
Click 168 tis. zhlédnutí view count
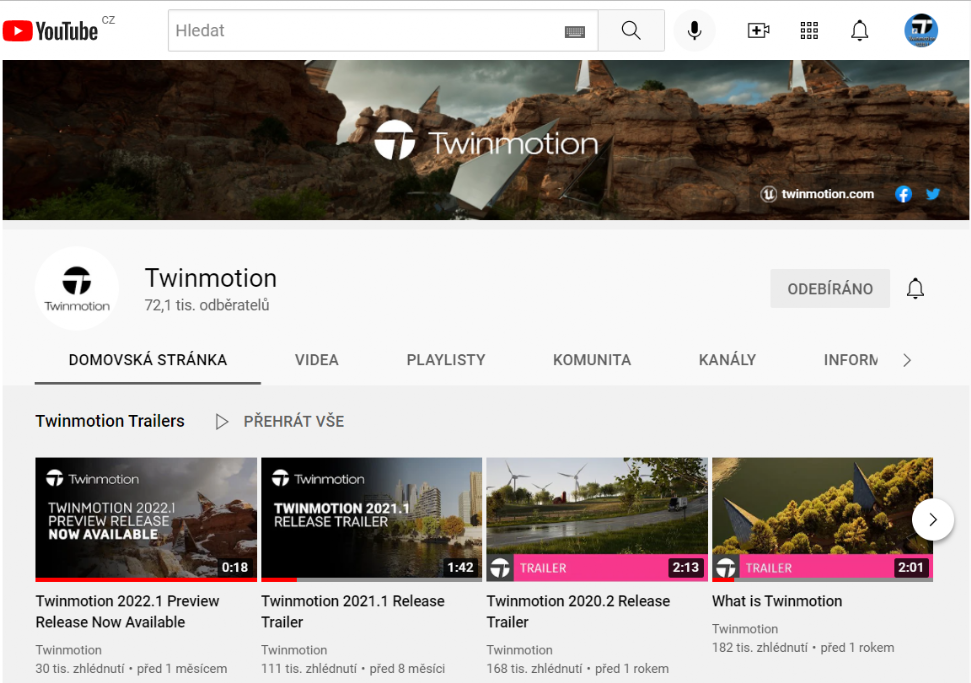coord(534,669)
